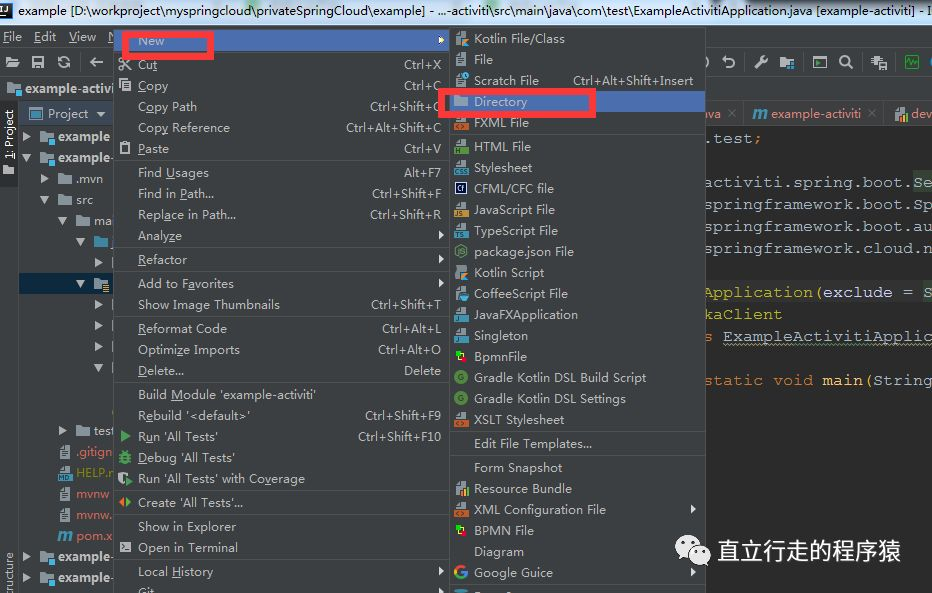Click the Synchronize refresh icon
Screen dimensions: 932x593
click(x=63, y=61)
